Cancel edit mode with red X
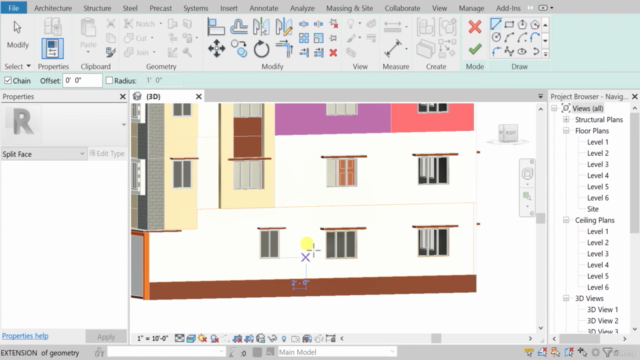Screen dimensions: 640x360 pos(475,27)
